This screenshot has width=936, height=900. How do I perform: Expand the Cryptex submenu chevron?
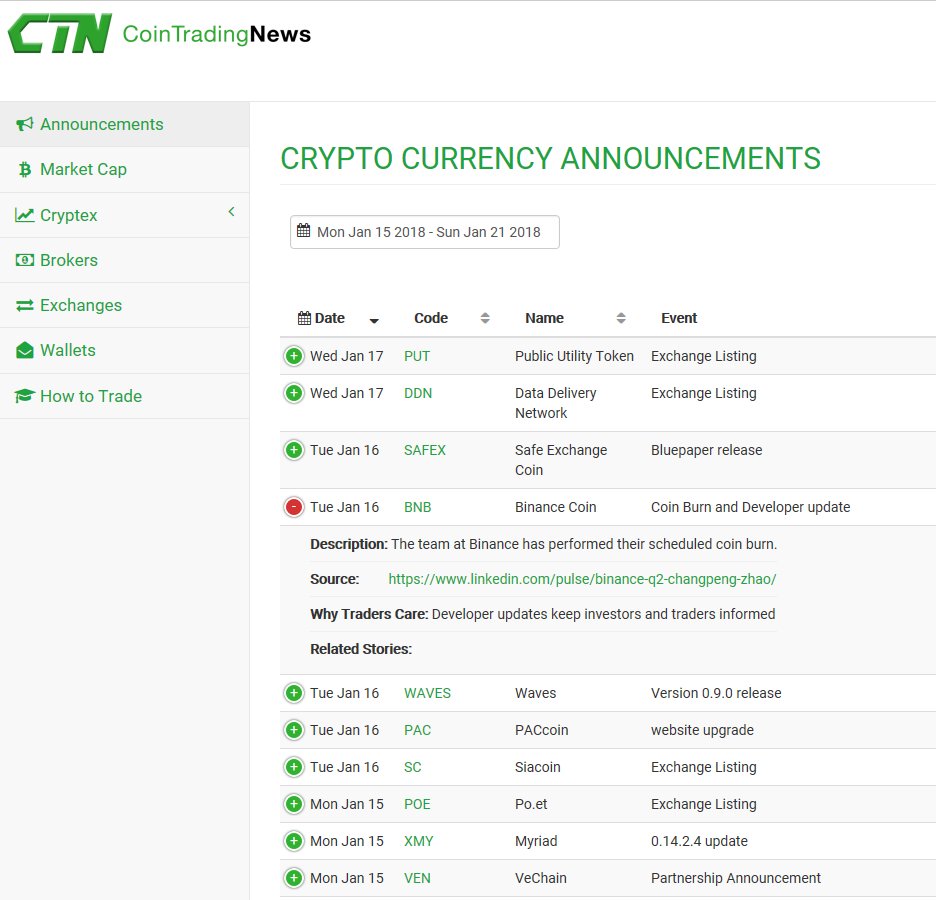coord(232,212)
